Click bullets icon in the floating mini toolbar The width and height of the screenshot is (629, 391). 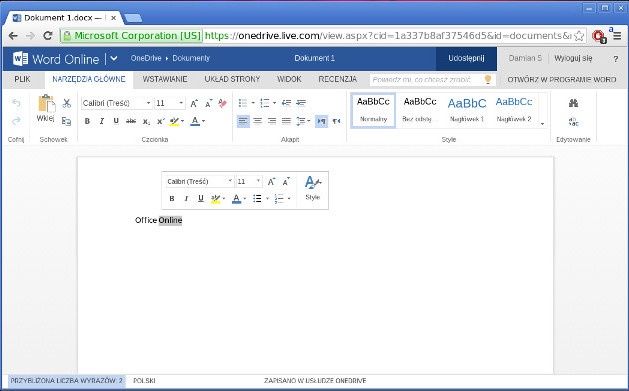257,199
